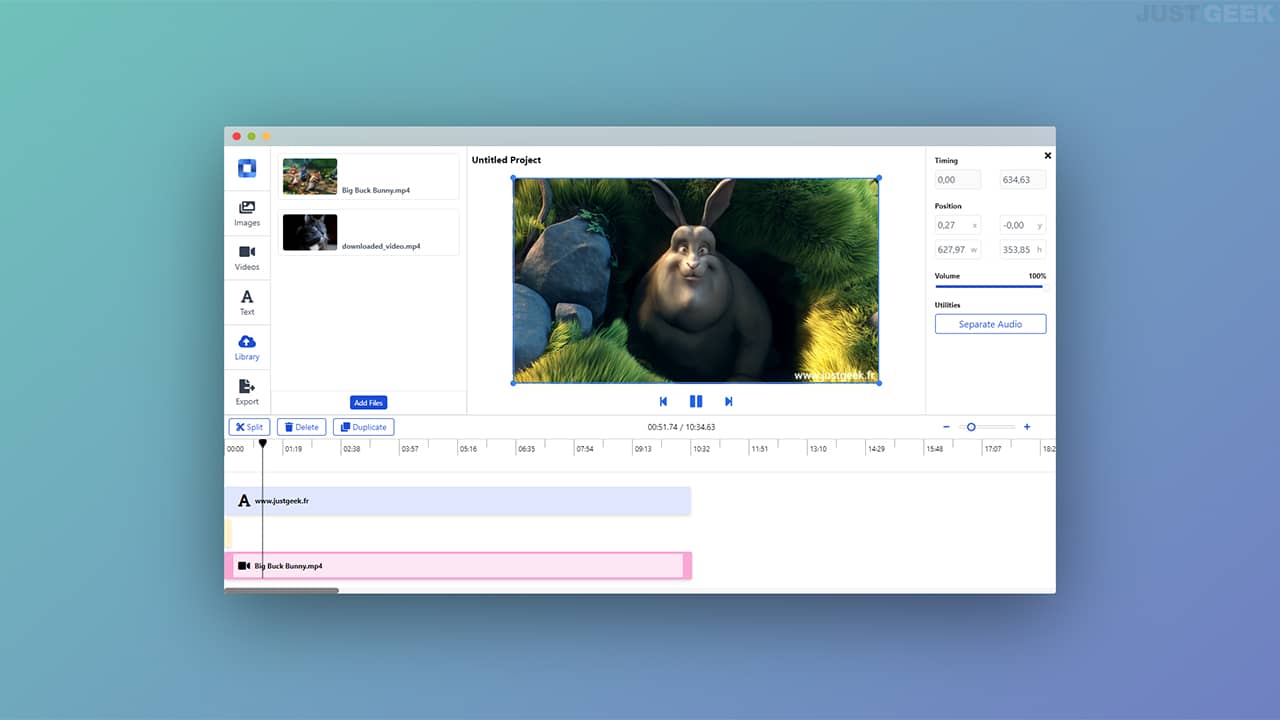
Task: Click the small yellow clip on middle track
Action: coord(228,533)
